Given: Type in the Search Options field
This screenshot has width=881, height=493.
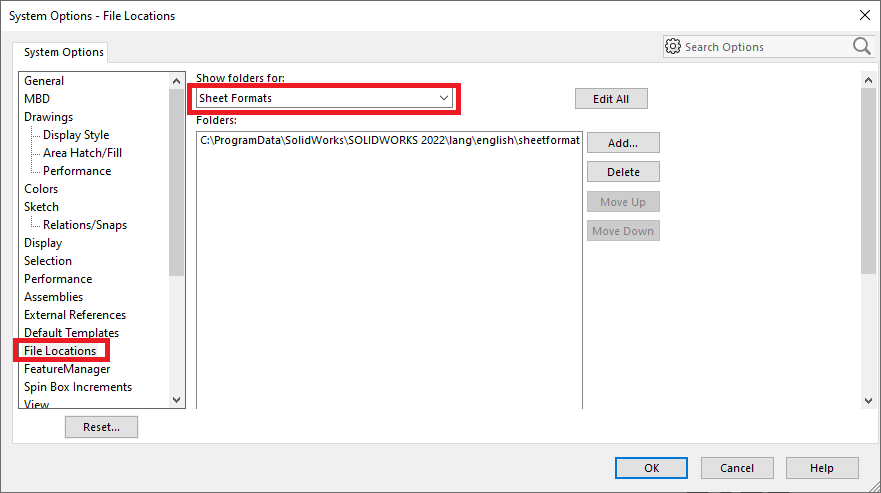Looking at the screenshot, I should 764,47.
